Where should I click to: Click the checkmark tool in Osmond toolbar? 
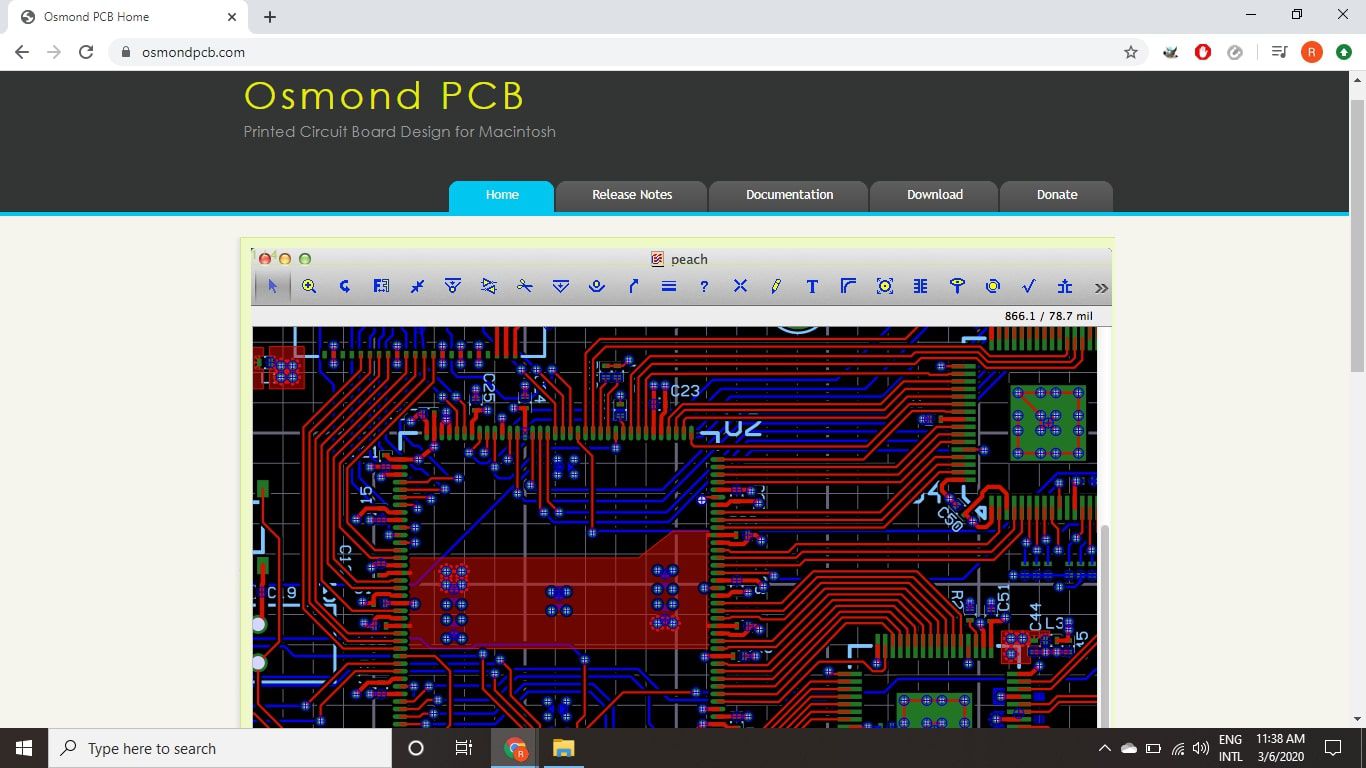1028,286
